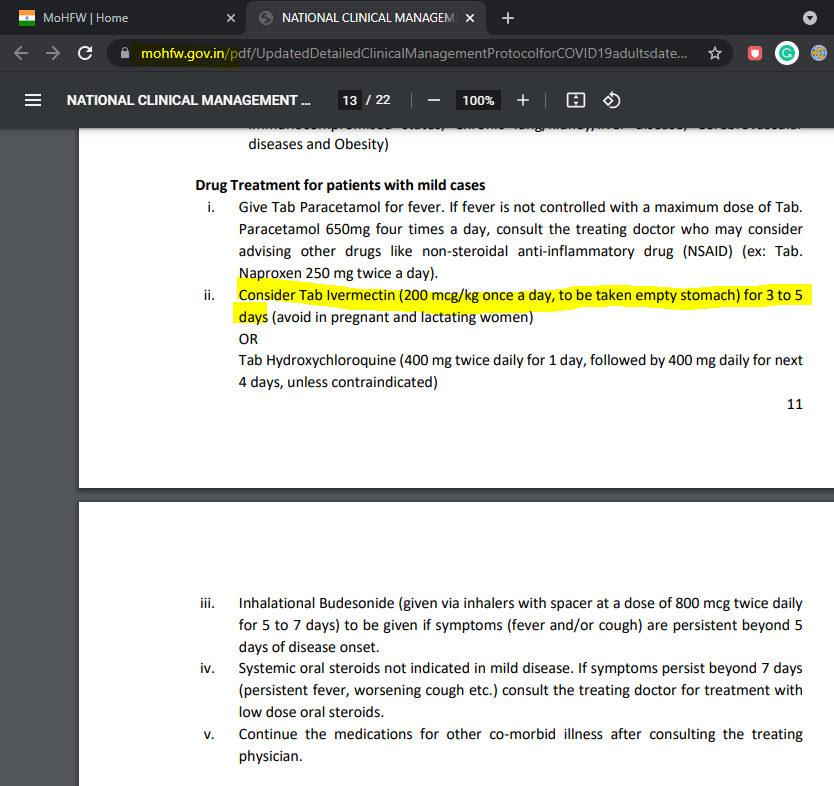Open the Grammarly extension icon

[787, 53]
